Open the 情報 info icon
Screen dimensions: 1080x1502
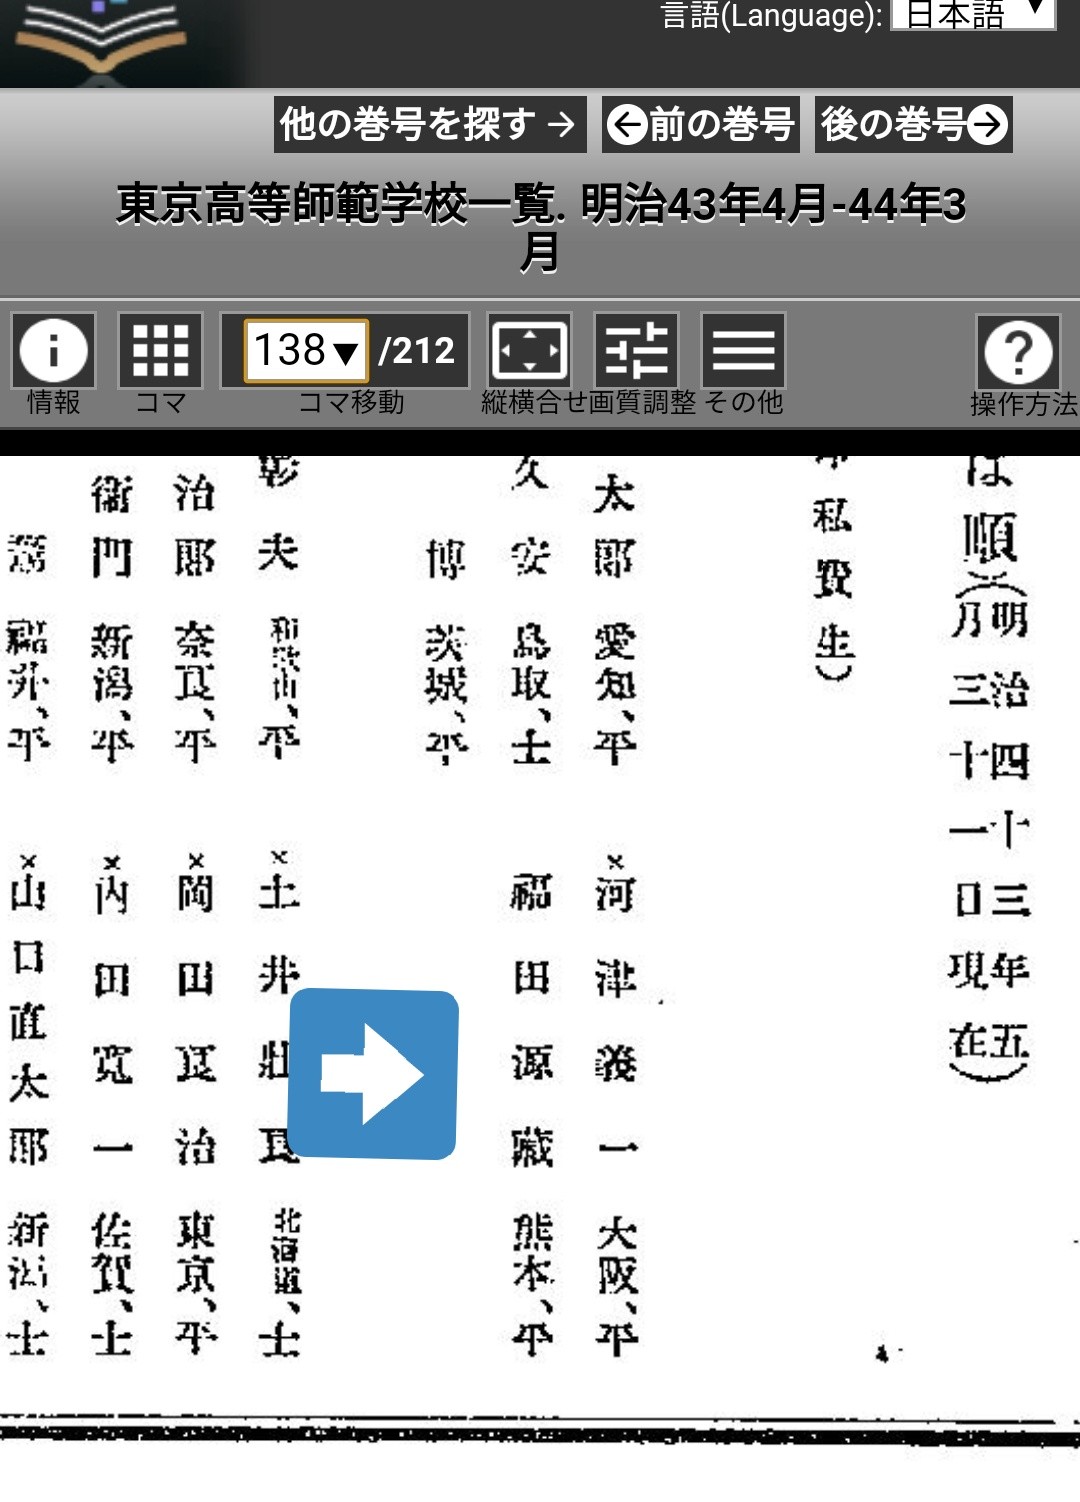(x=53, y=350)
